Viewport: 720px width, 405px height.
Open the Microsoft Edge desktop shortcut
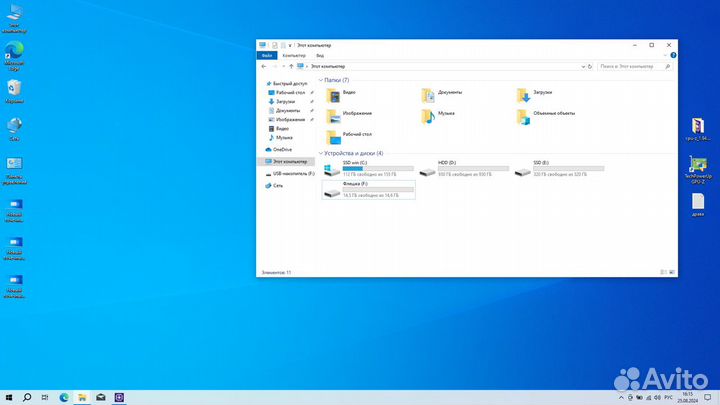[x=14, y=56]
